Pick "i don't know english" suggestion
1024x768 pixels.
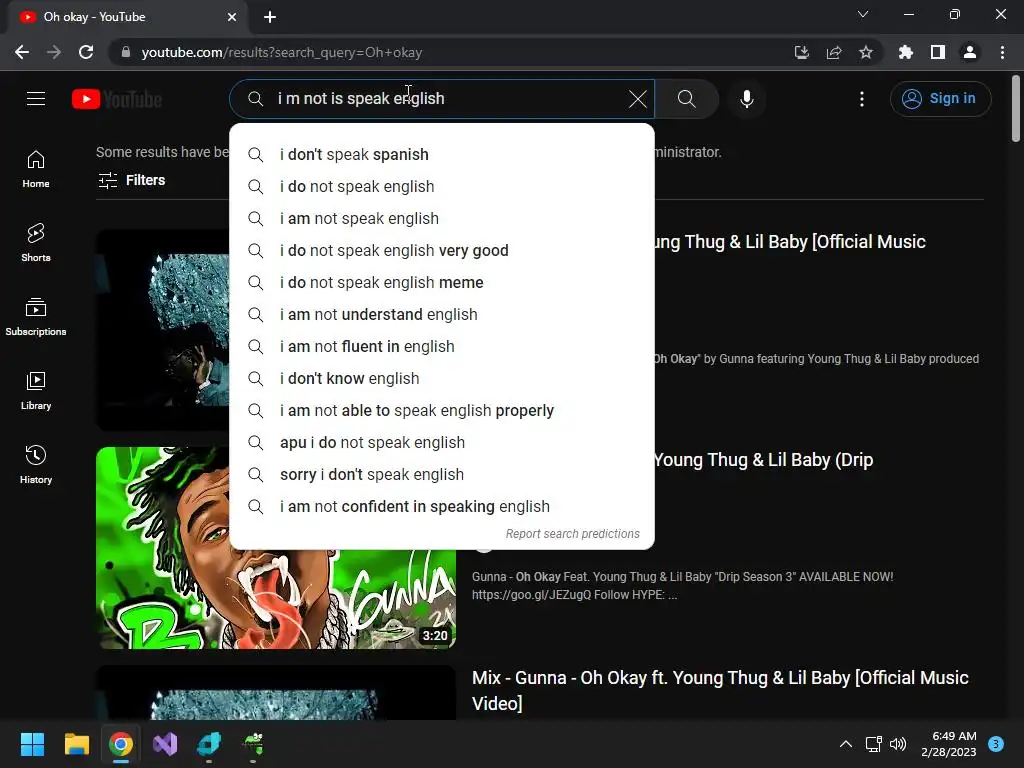point(442,379)
